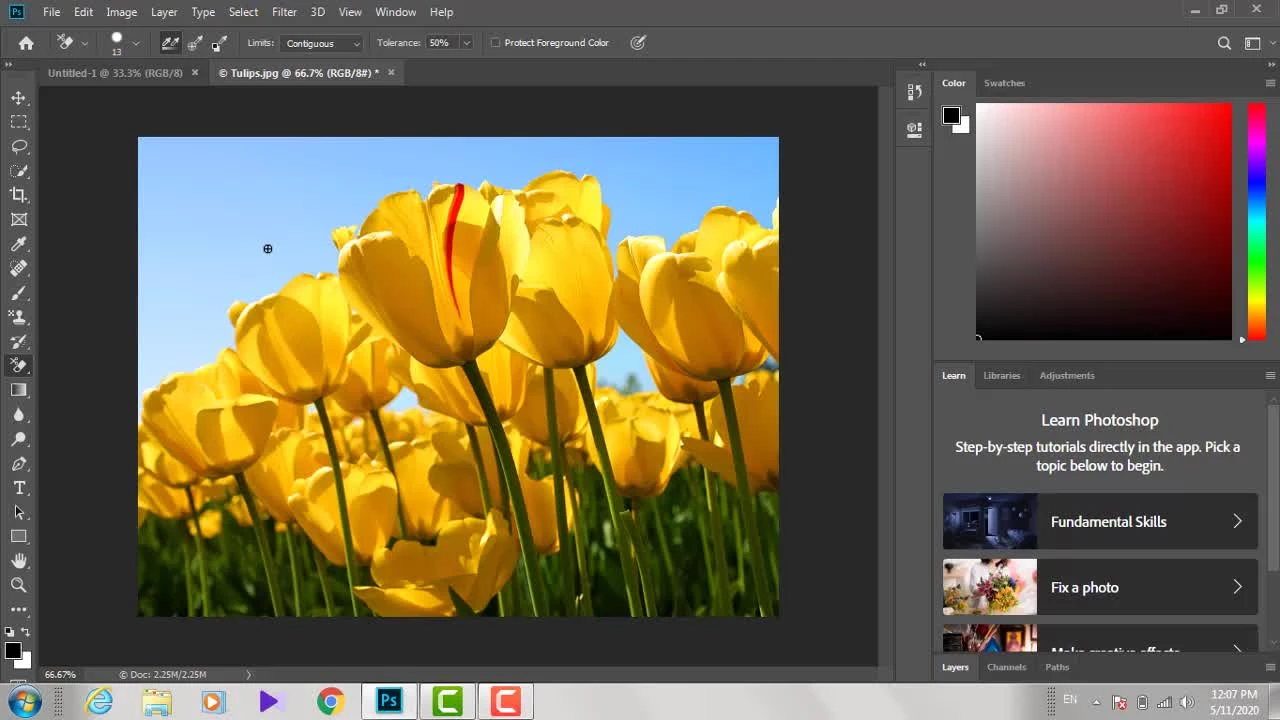Toggle Sampling: Continuous option
Viewport: 1280px width, 720px height.
(170, 43)
